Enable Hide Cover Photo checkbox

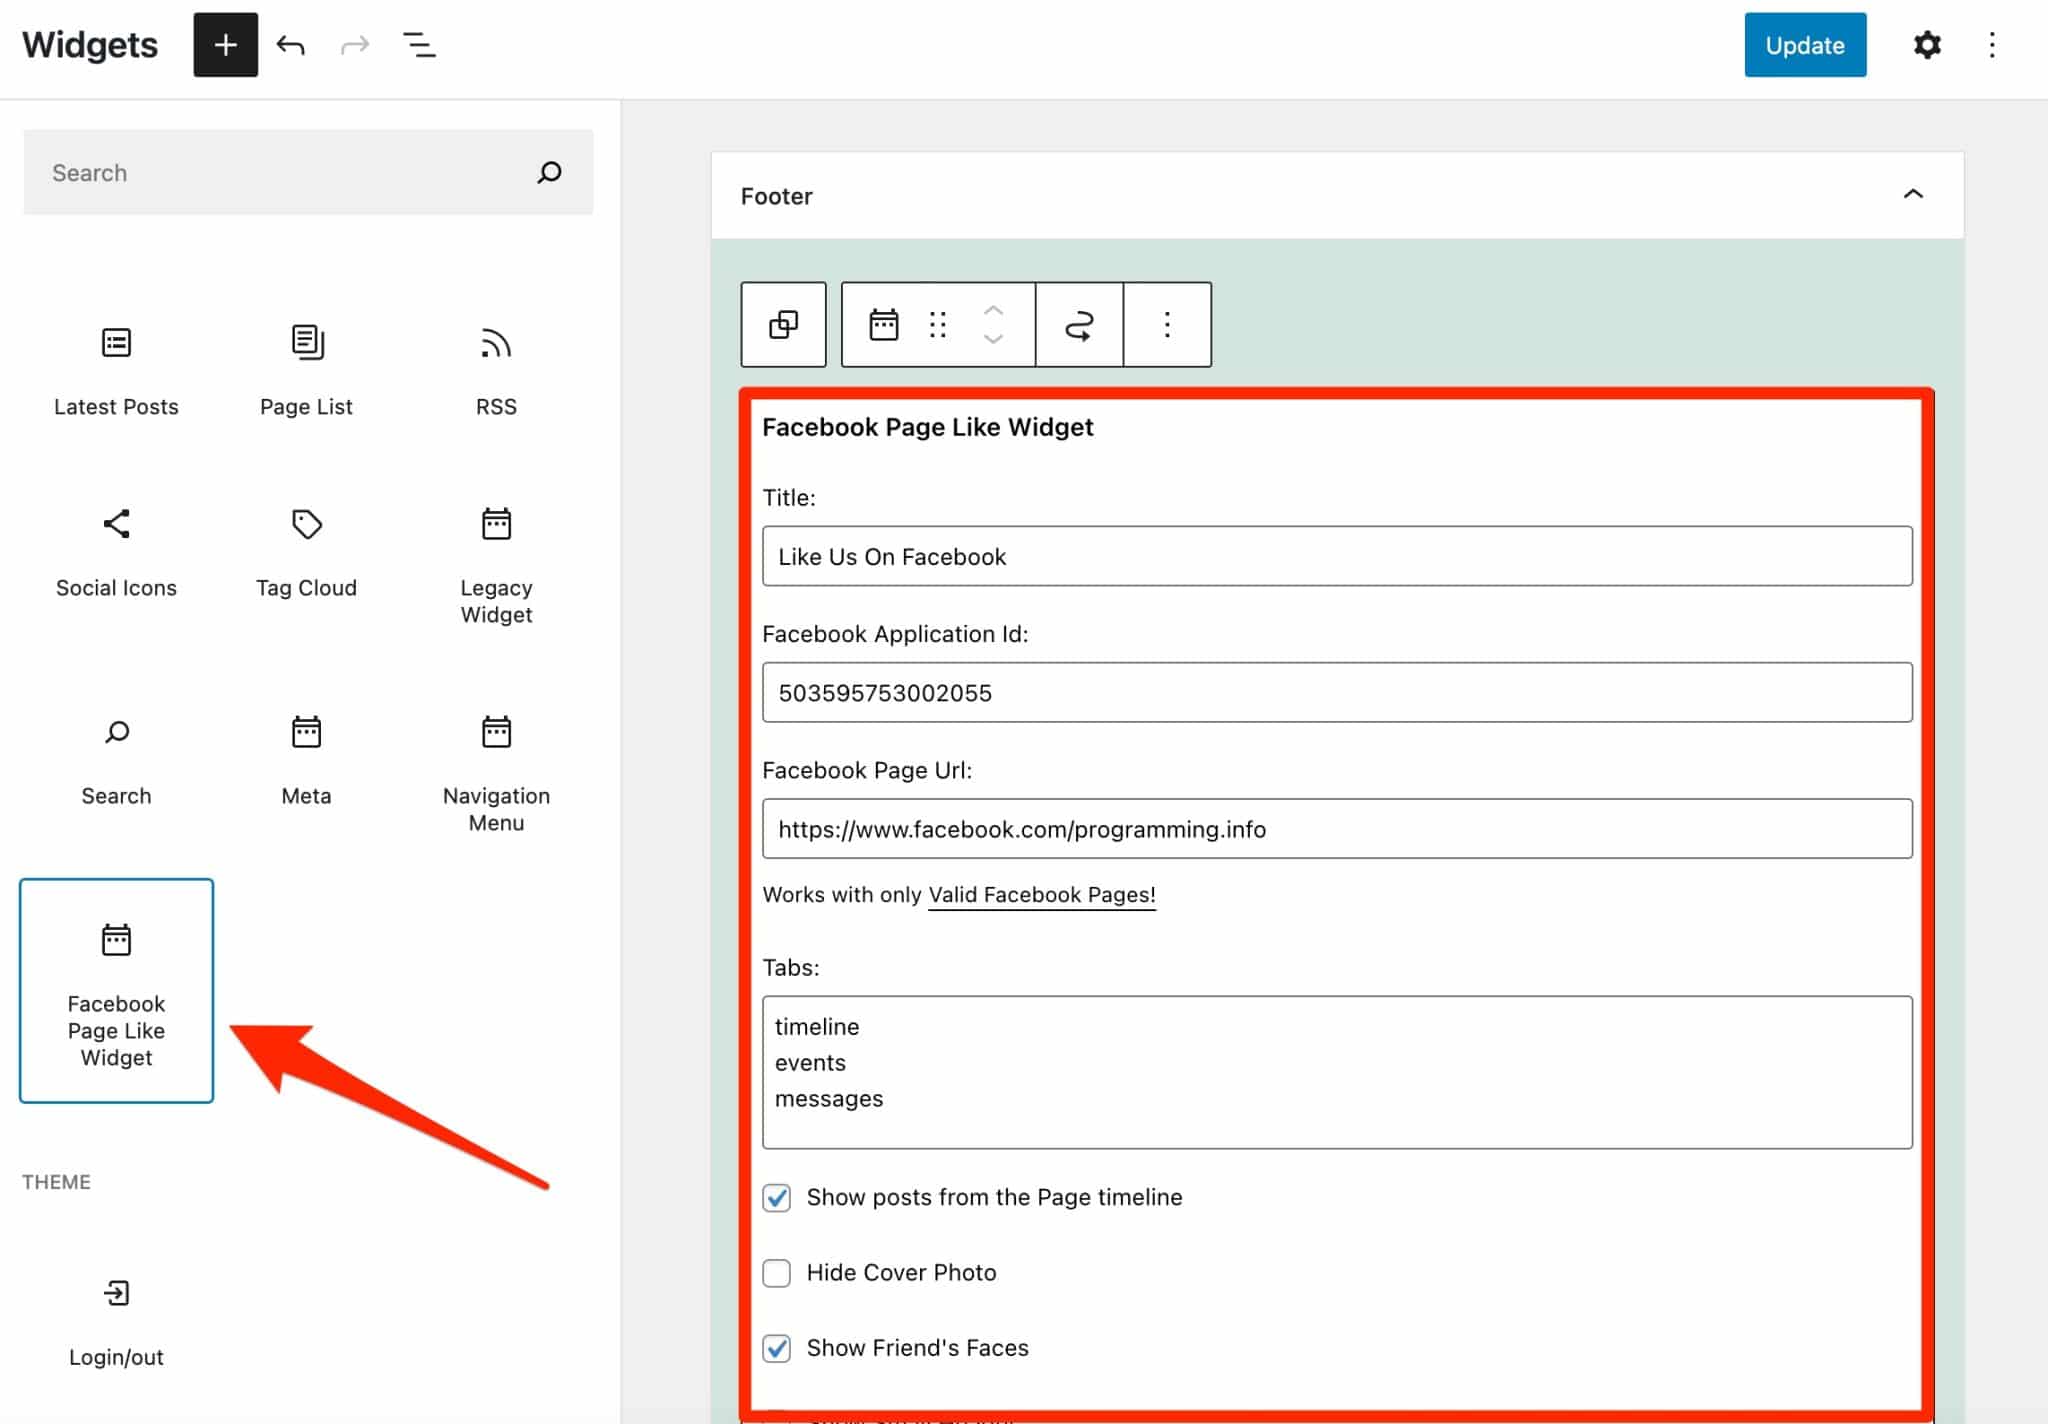pyautogui.click(x=777, y=1272)
